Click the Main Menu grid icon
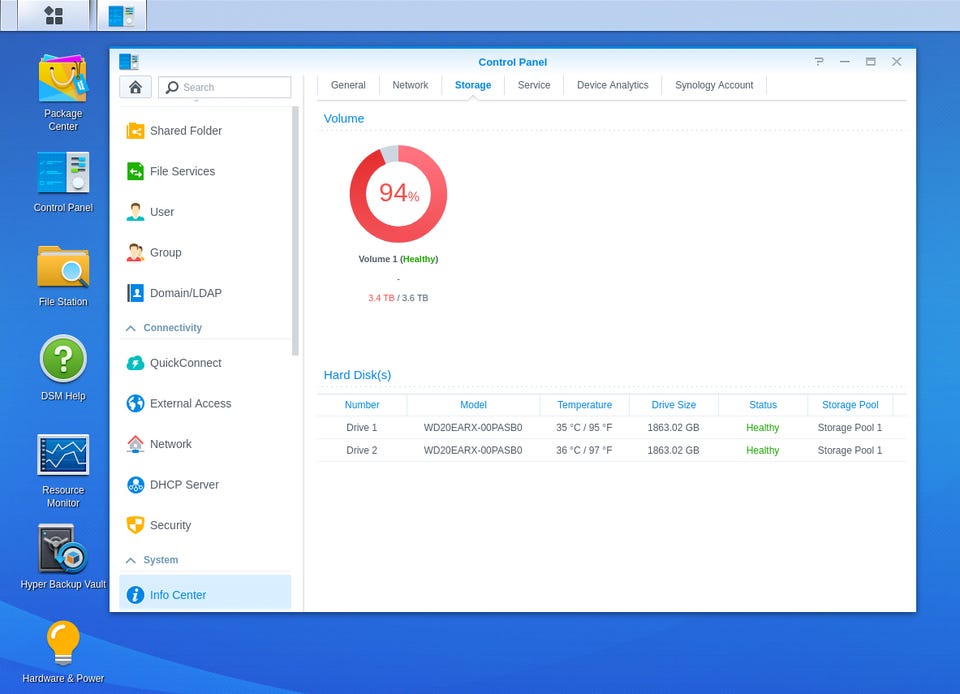Image resolution: width=960 pixels, height=694 pixels. (x=54, y=15)
